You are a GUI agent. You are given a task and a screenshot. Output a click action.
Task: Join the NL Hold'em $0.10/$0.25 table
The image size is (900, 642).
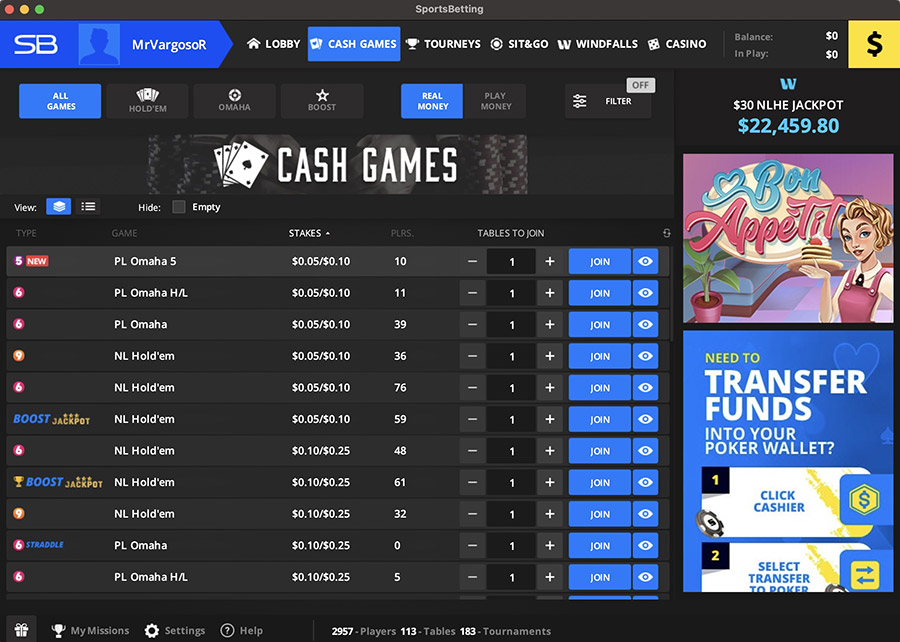pos(599,450)
